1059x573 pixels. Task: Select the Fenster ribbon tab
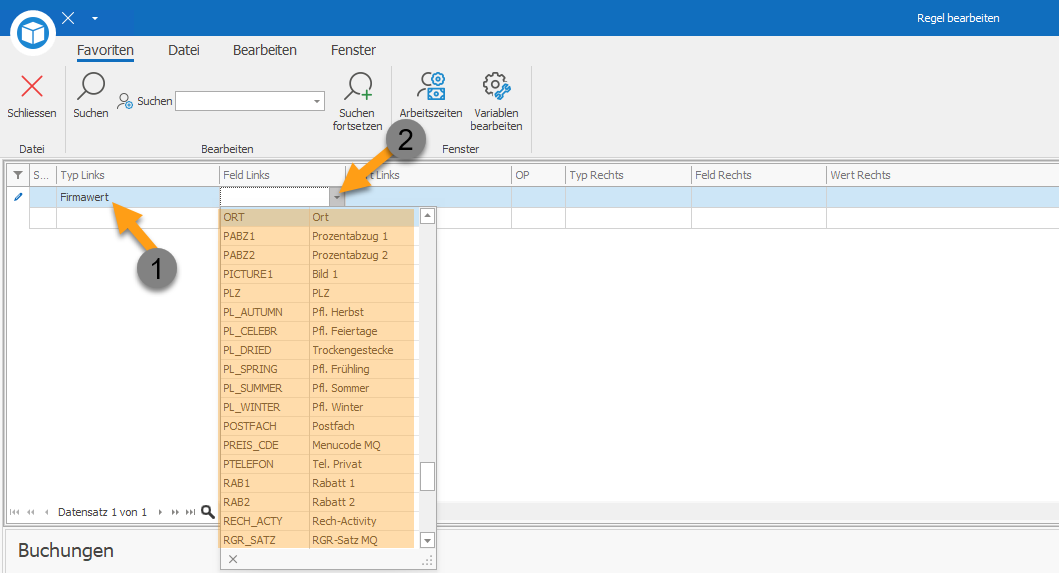(x=353, y=50)
